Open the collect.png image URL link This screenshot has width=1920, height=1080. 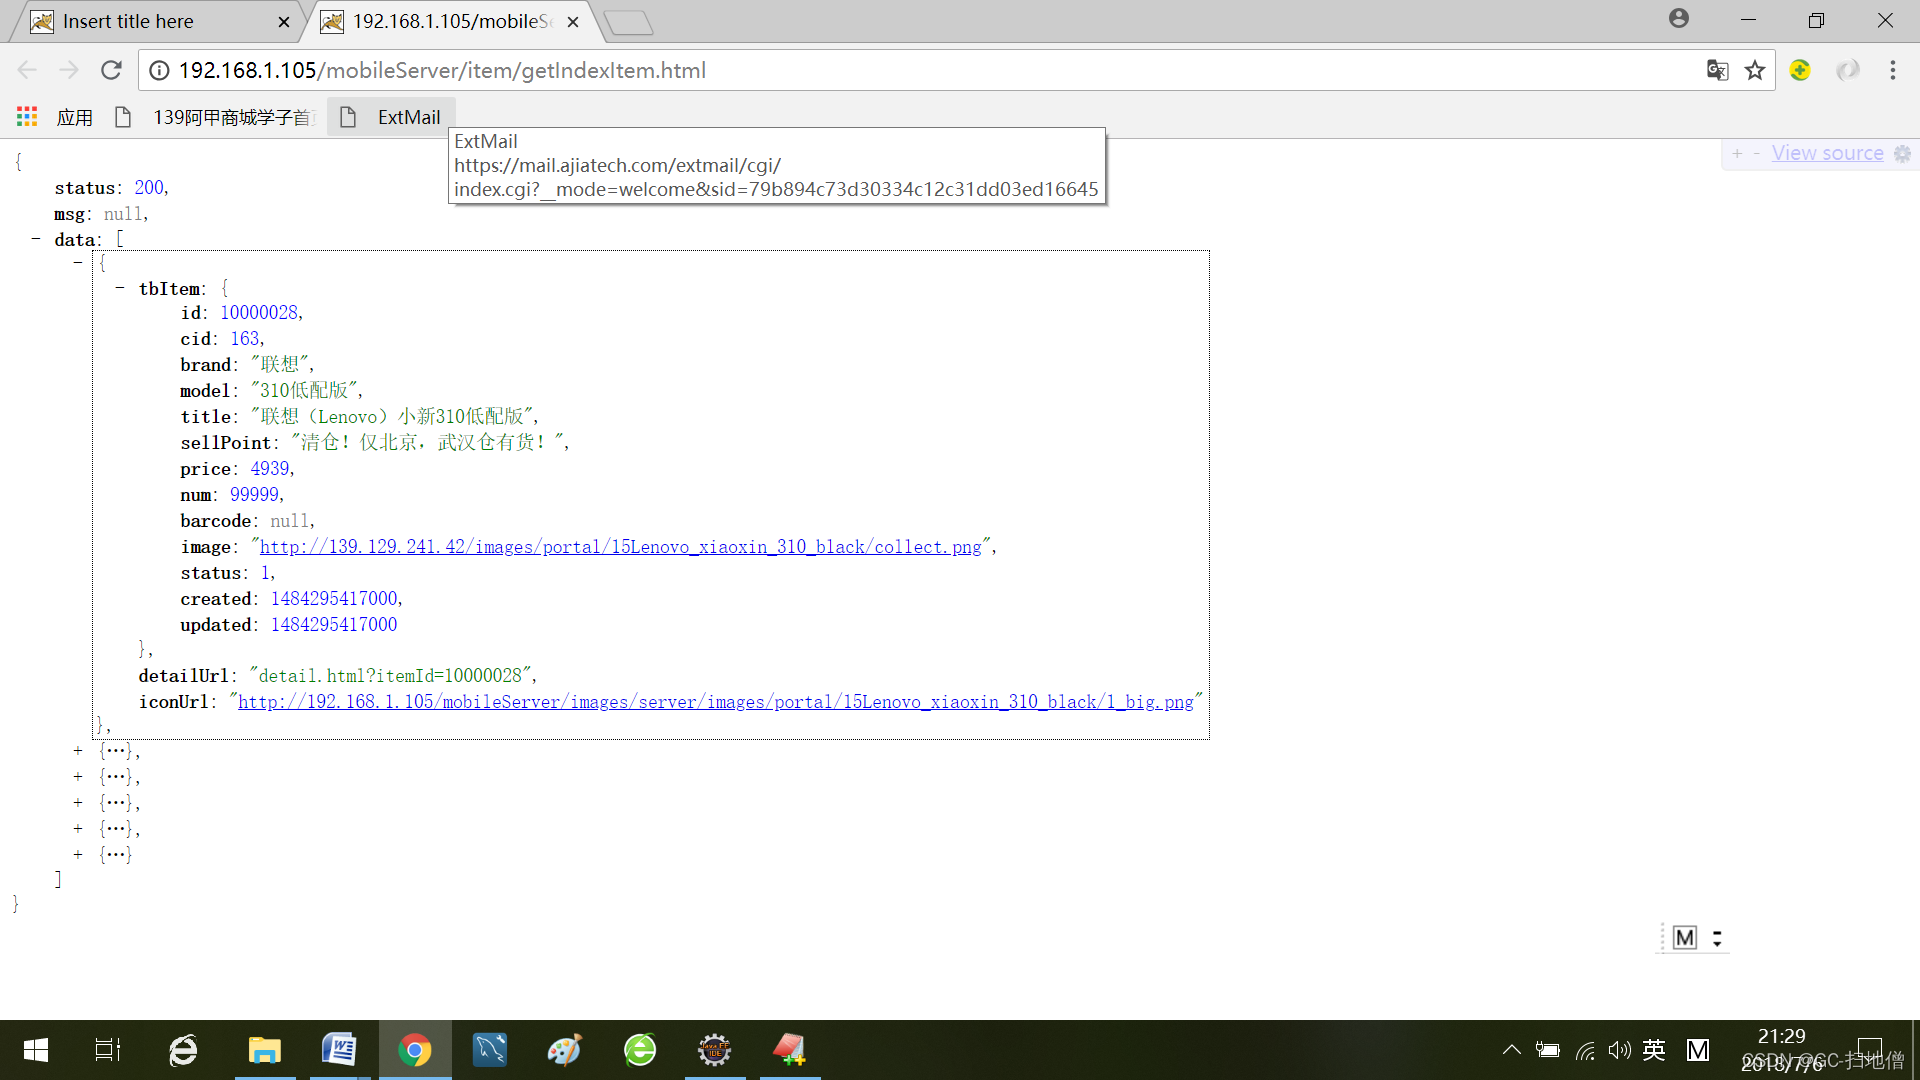click(620, 547)
